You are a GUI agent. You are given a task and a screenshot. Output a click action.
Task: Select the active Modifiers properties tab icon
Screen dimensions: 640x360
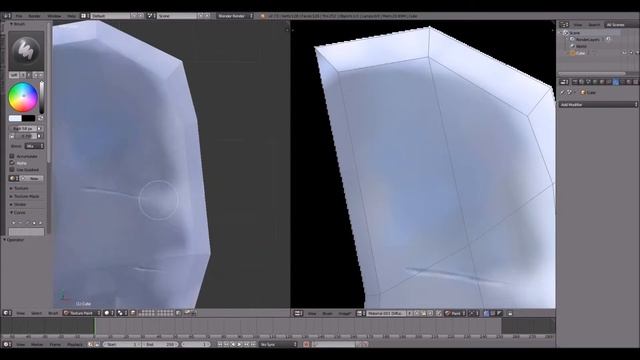[x=616, y=82]
